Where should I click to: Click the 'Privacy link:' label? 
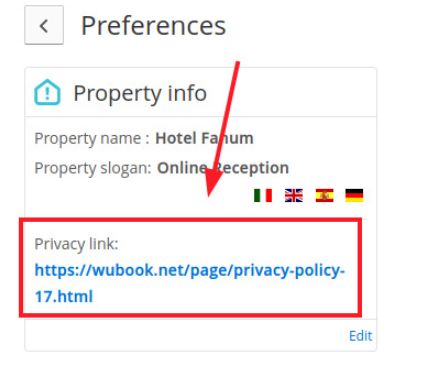pos(76,244)
